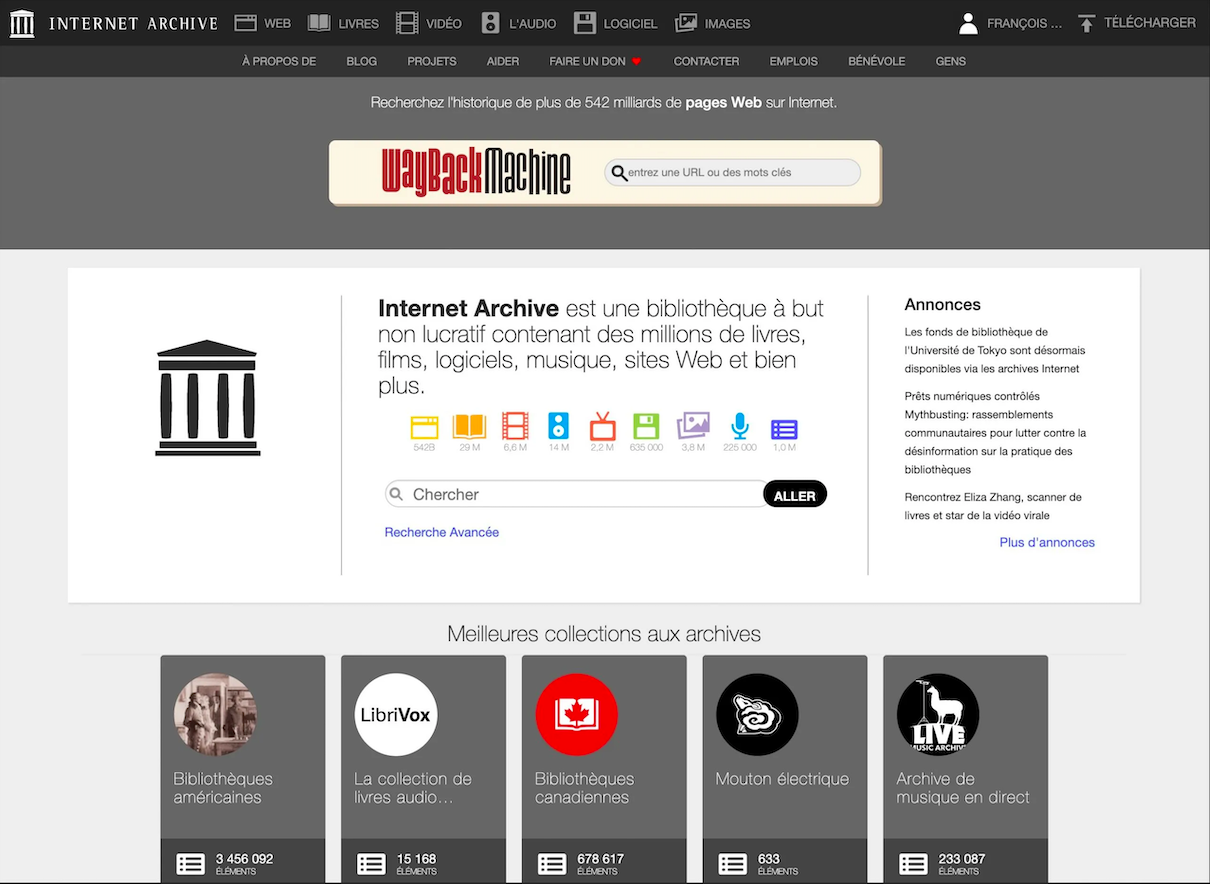
Task: Click the orange TV icon
Action: [602, 428]
